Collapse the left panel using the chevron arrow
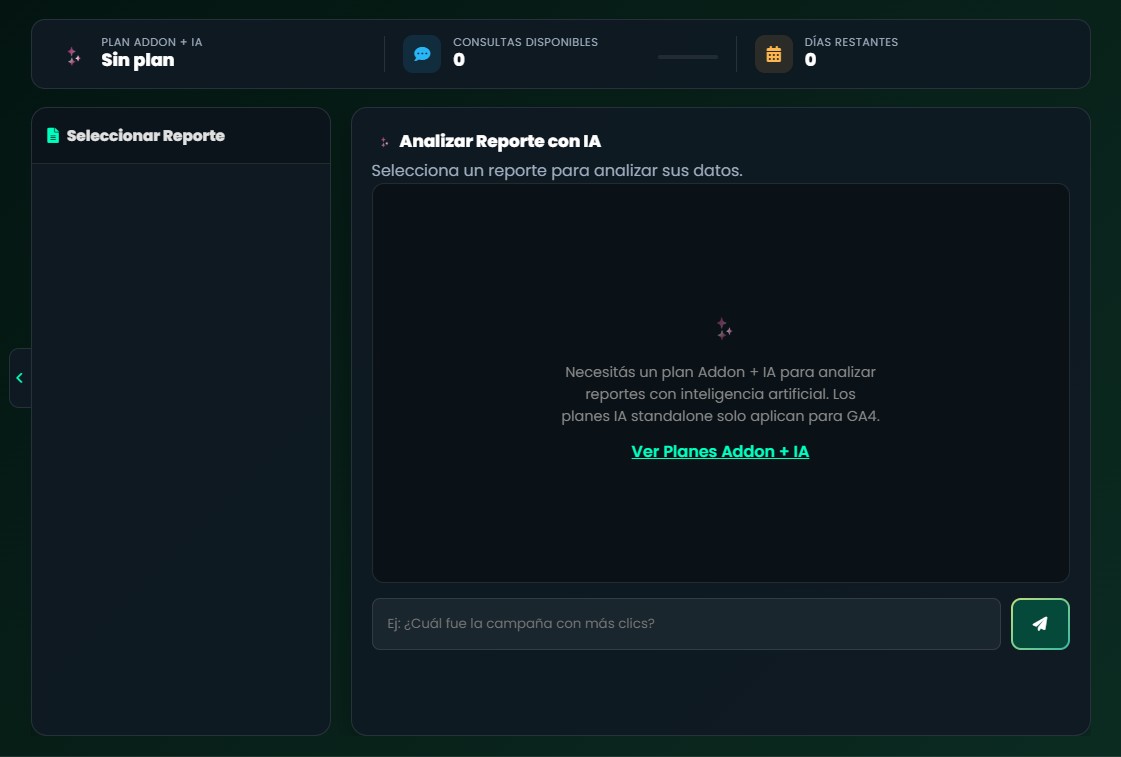 (18, 378)
